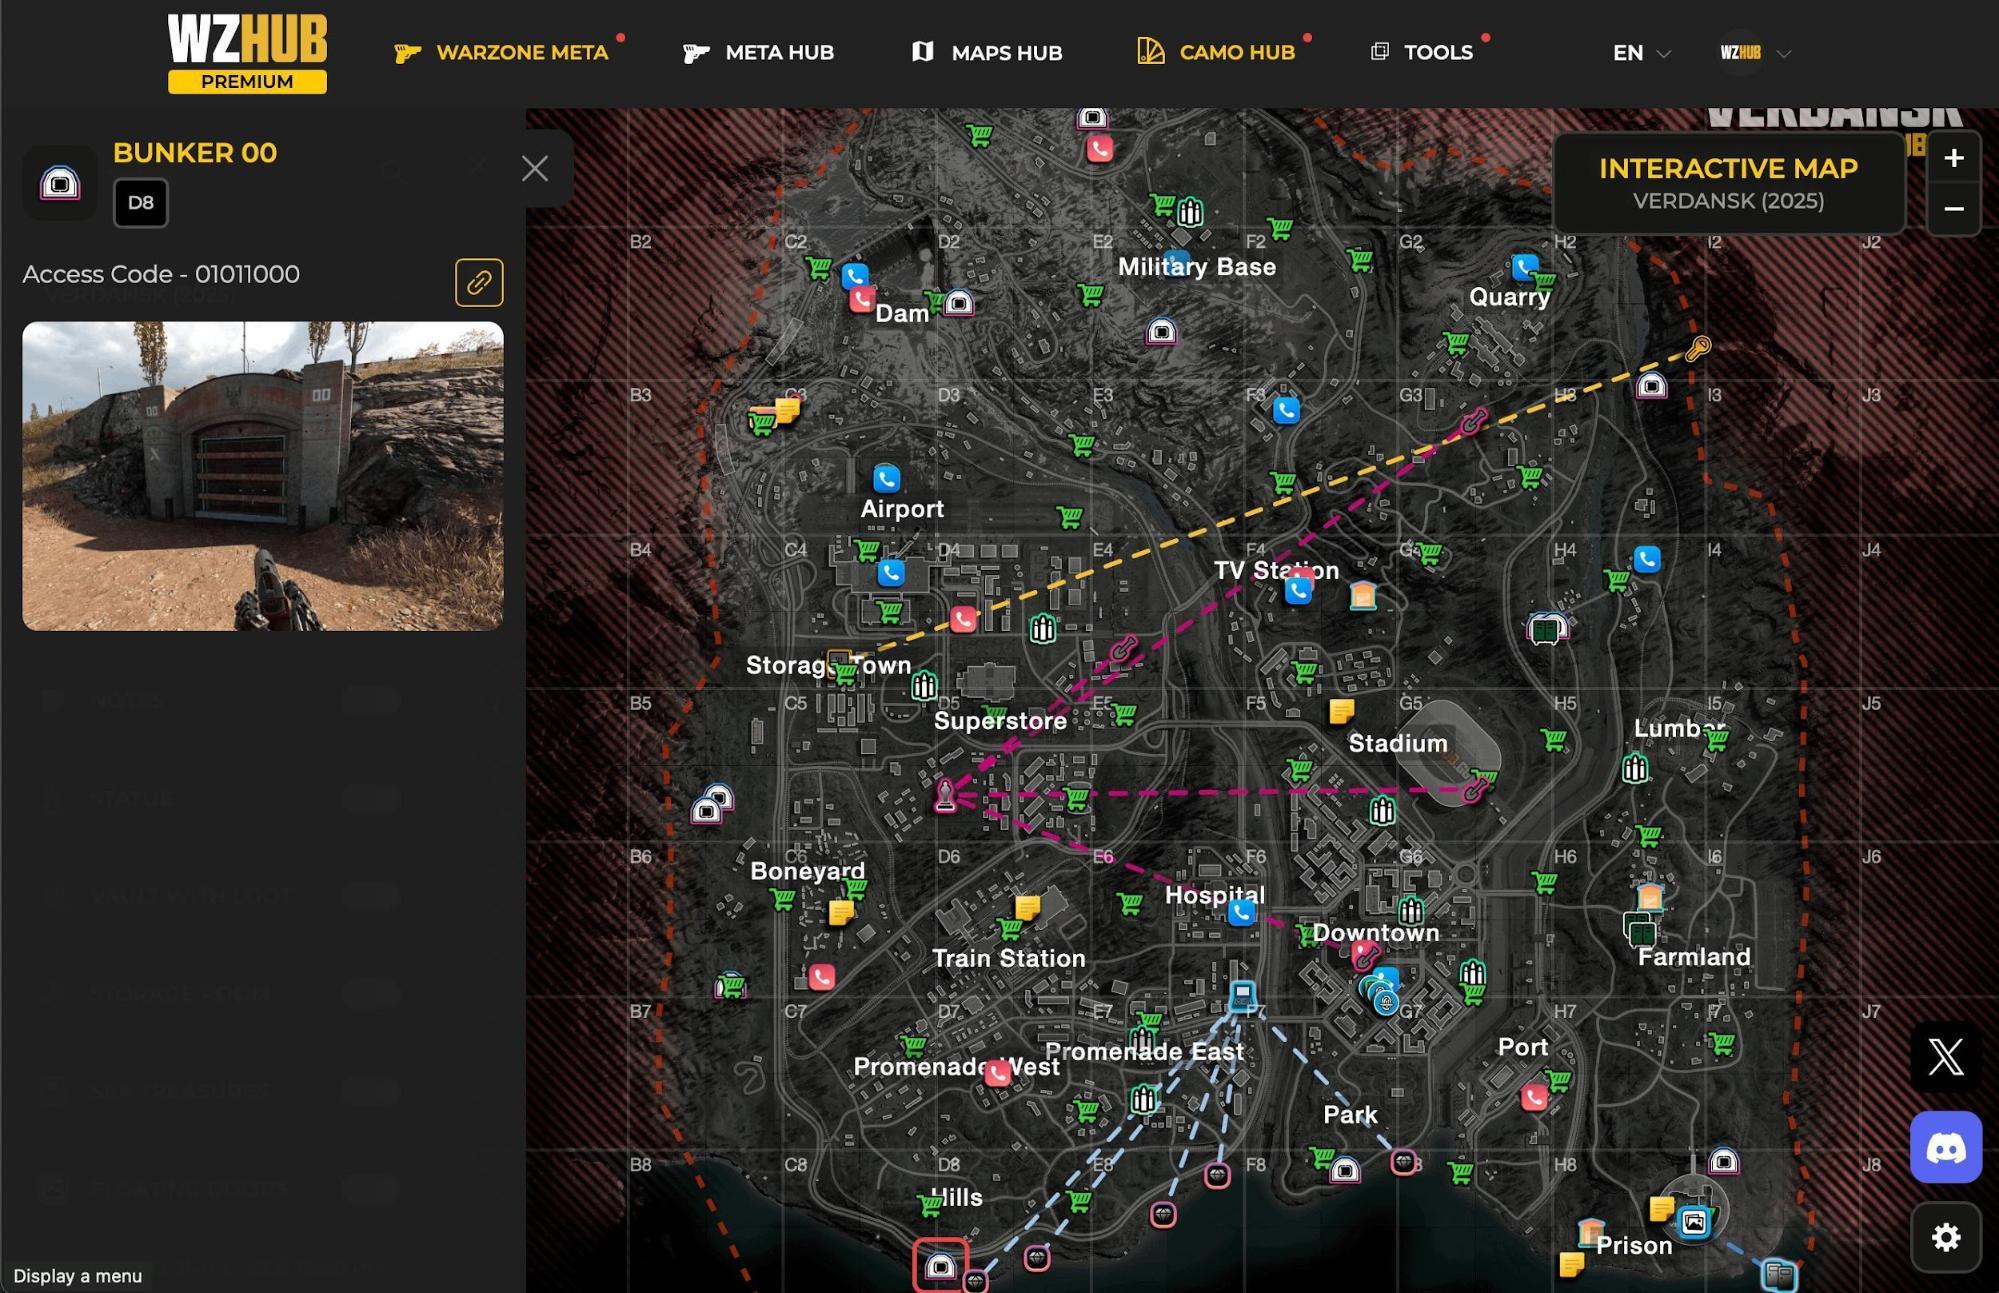Select the pink chess pawn marker below Superstore
The image size is (1999, 1293).
click(x=945, y=795)
